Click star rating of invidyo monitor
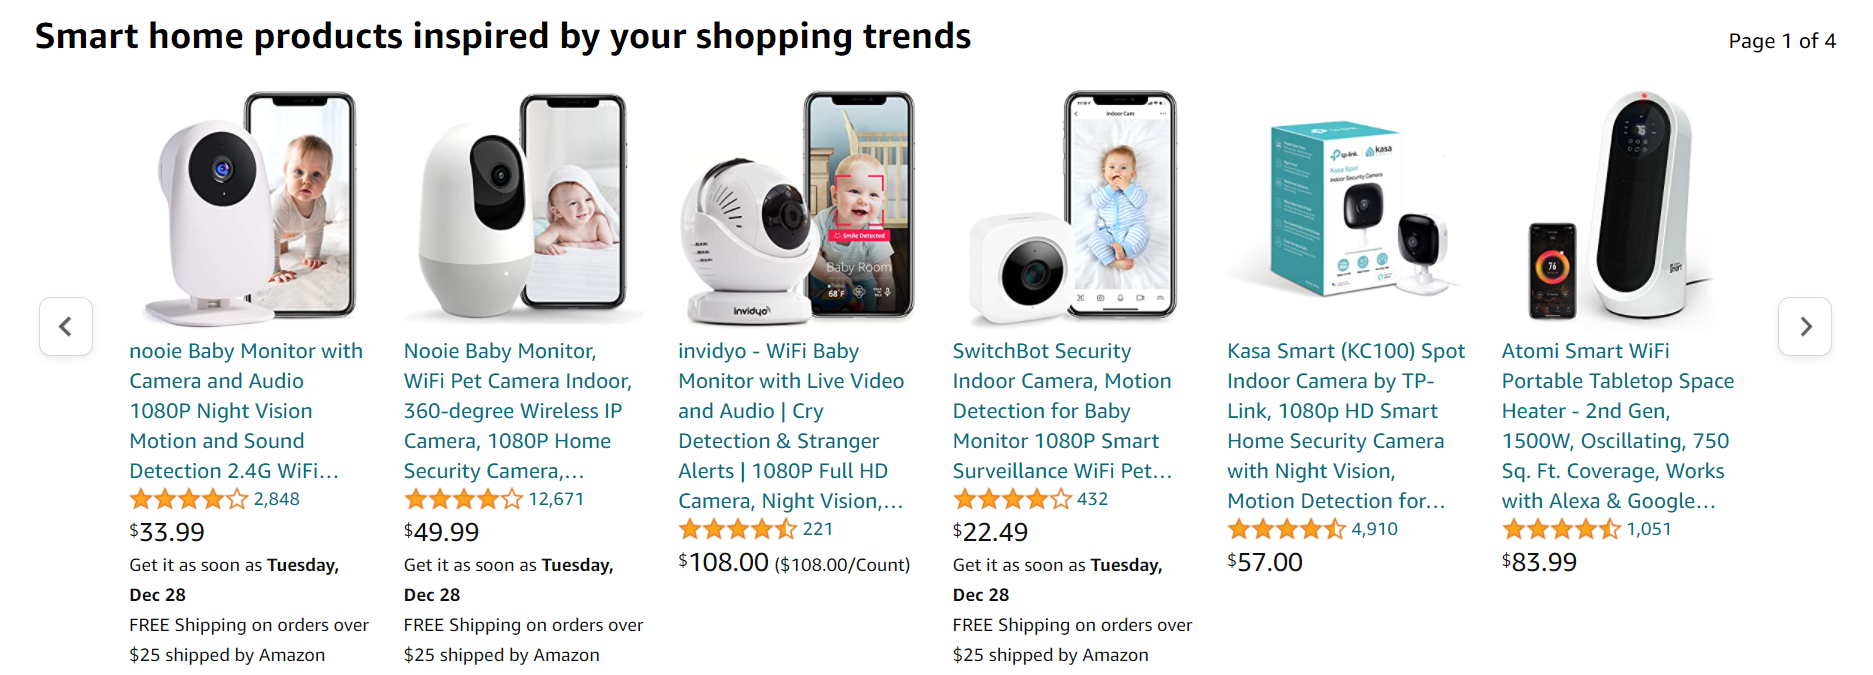This screenshot has width=1873, height=675. coord(737,529)
